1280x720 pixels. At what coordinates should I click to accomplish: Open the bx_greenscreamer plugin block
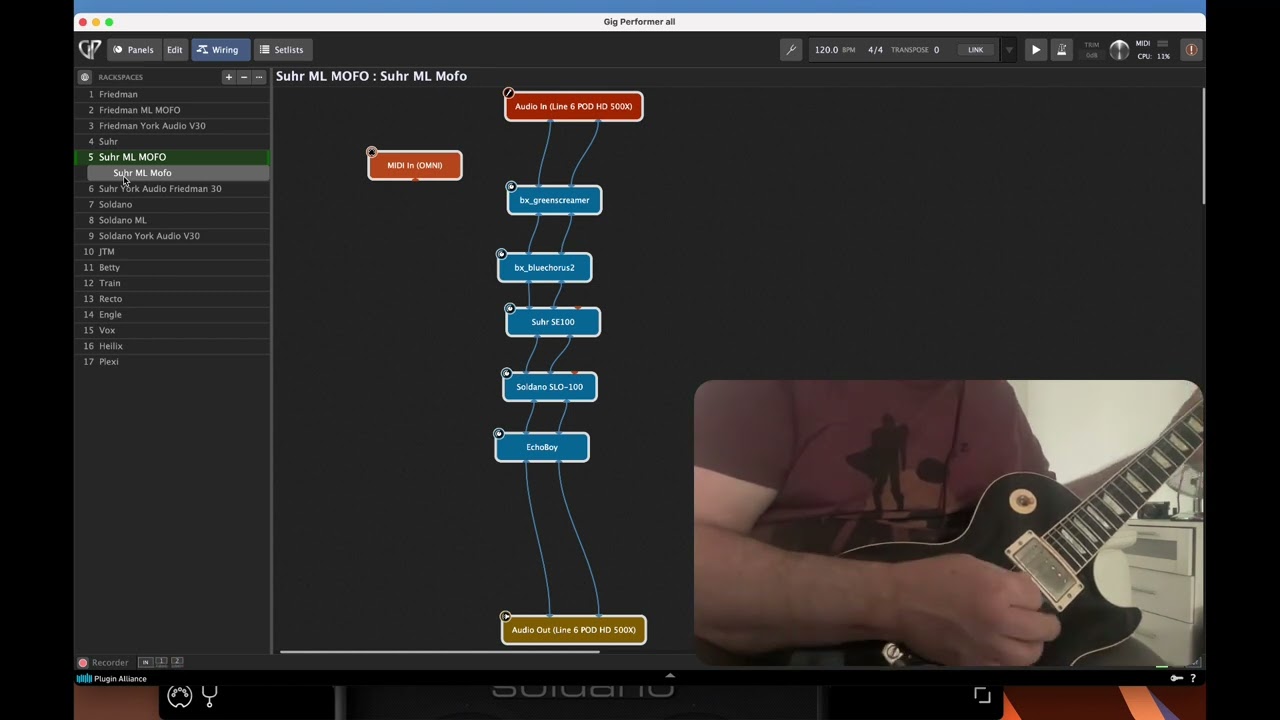click(555, 200)
